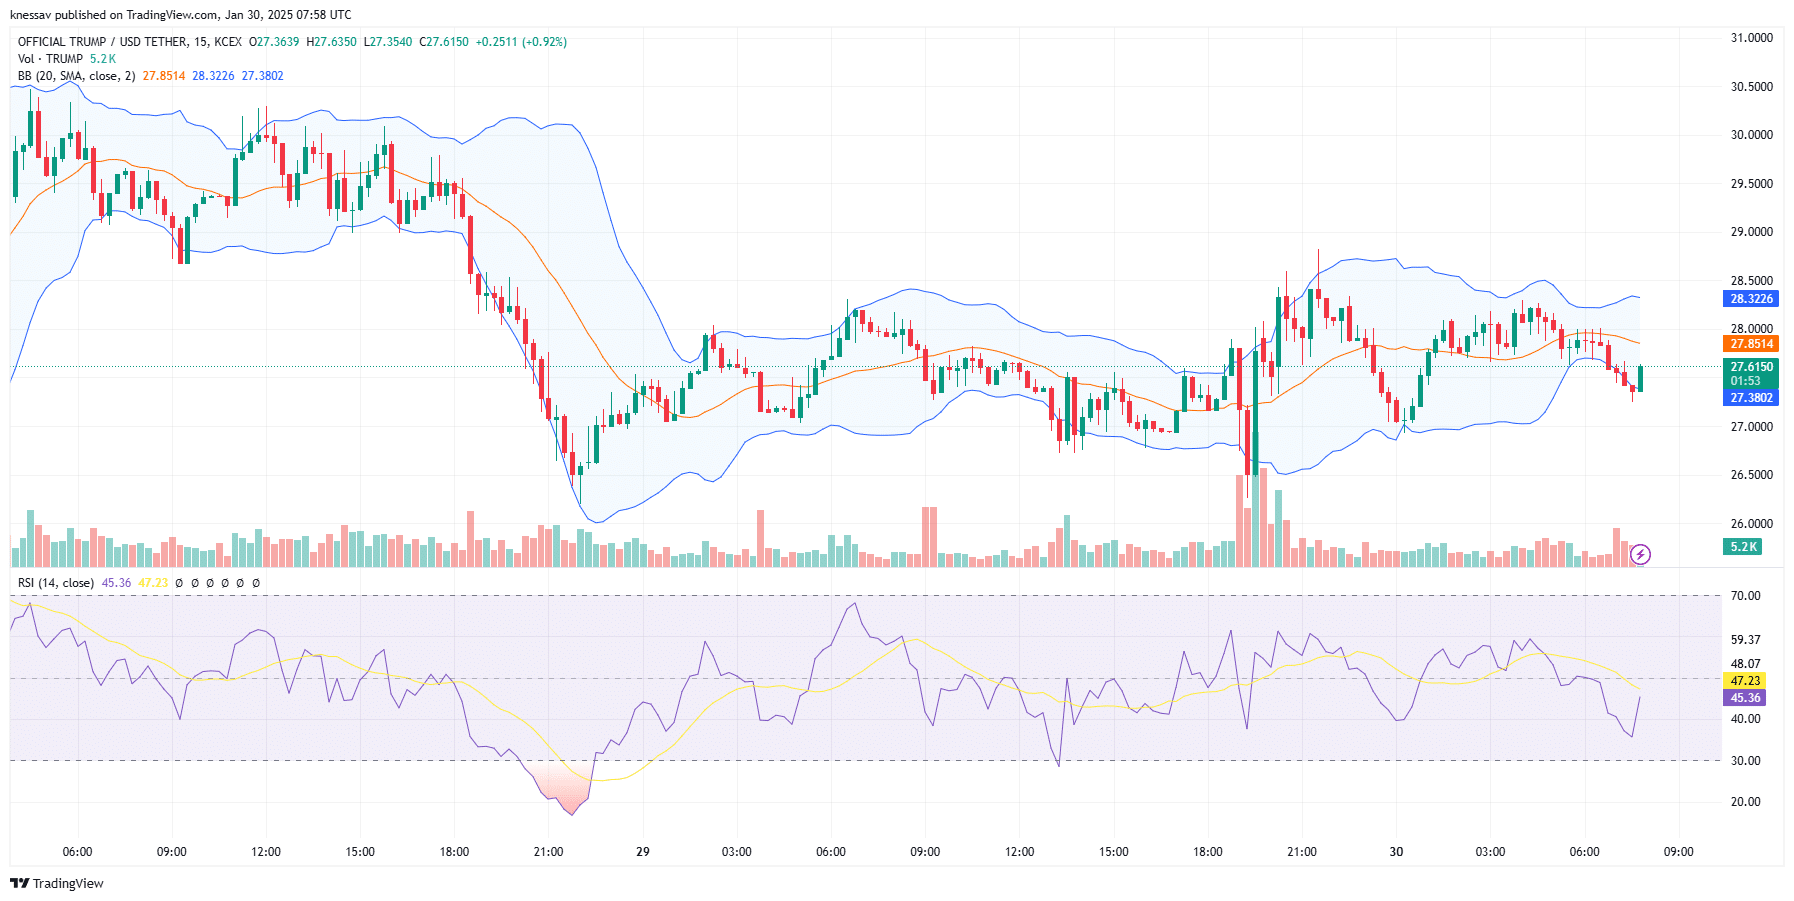The image size is (1794, 901).
Task: Click the 20.00 RSI axis label
Action: [x=1746, y=802]
